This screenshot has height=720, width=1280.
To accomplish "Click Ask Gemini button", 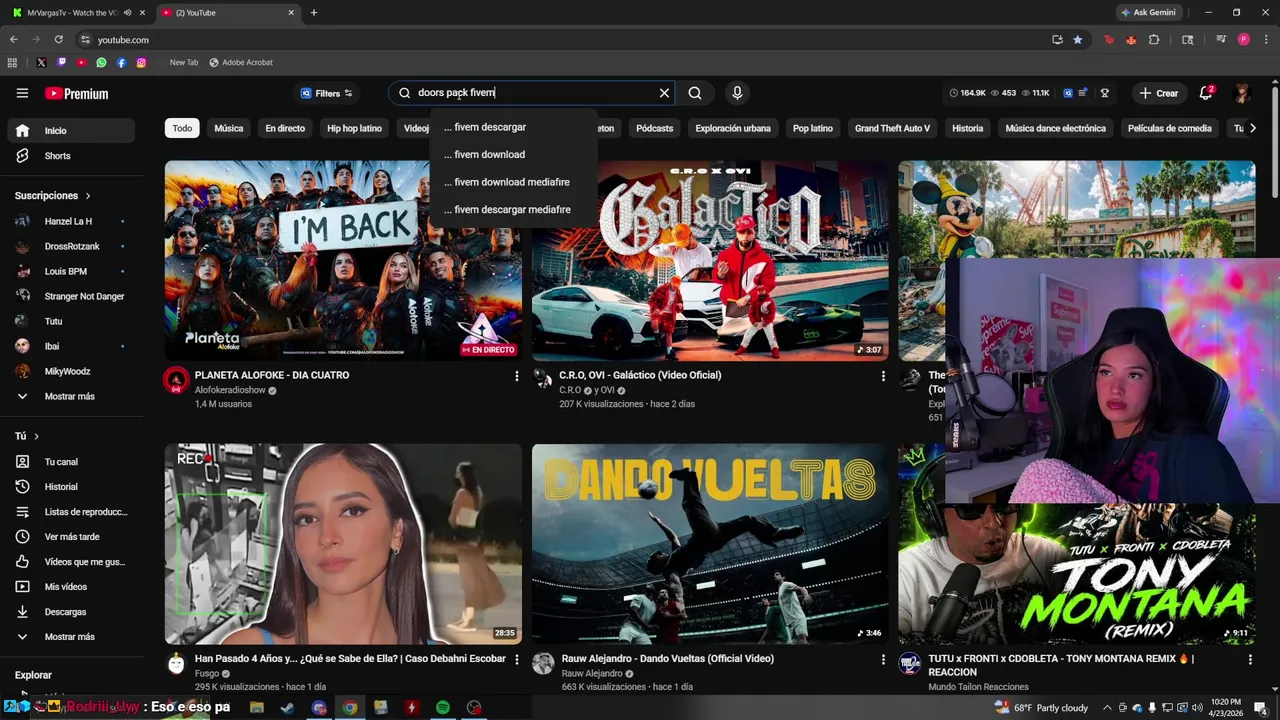I will pyautogui.click(x=1148, y=13).
